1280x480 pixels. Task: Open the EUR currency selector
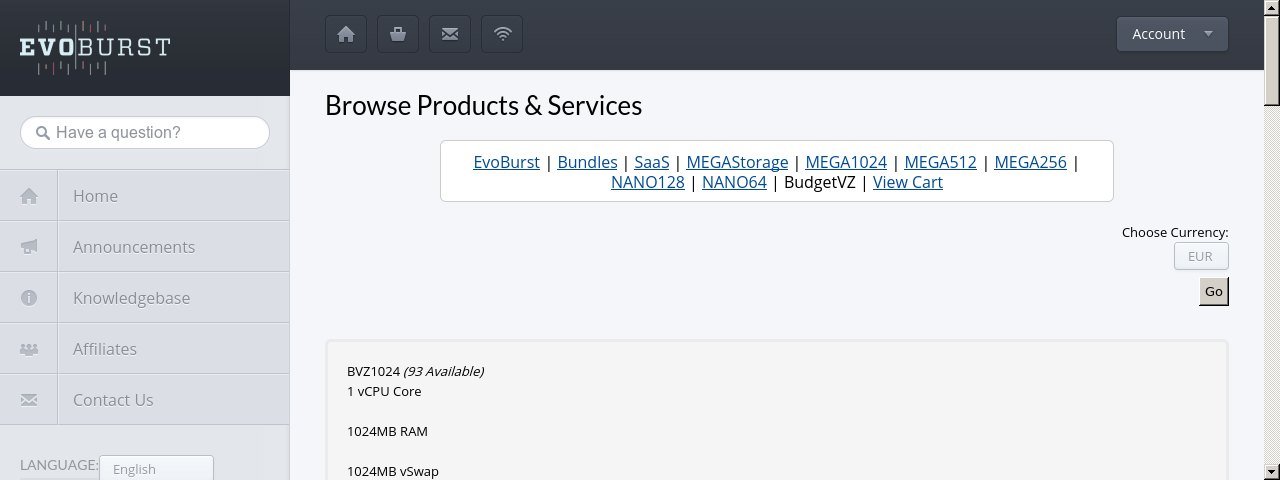click(x=1201, y=256)
